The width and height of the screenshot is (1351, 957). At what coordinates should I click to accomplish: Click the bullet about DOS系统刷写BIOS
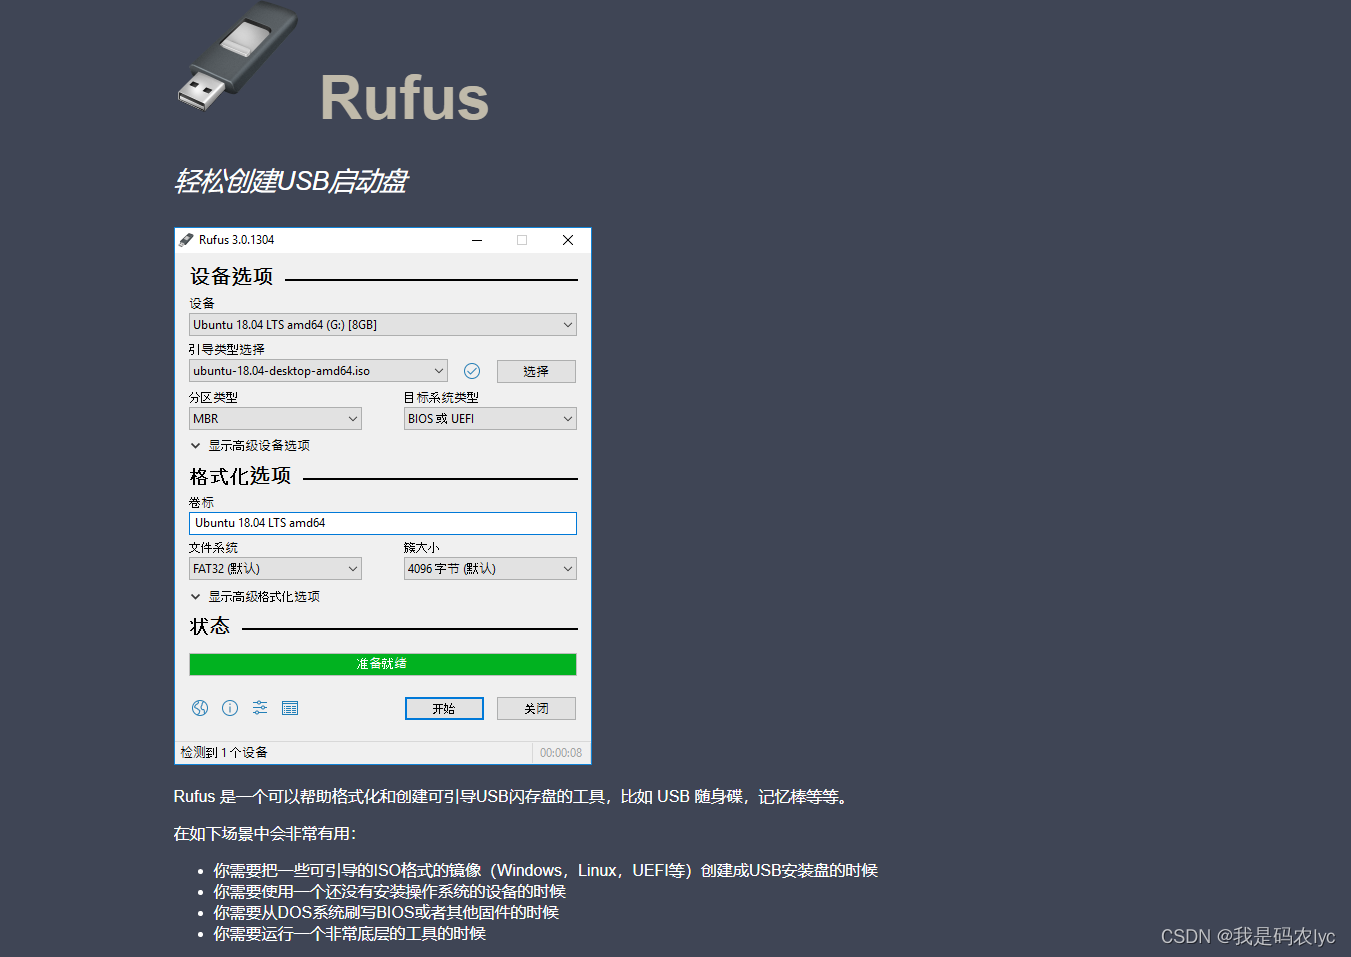386,913
